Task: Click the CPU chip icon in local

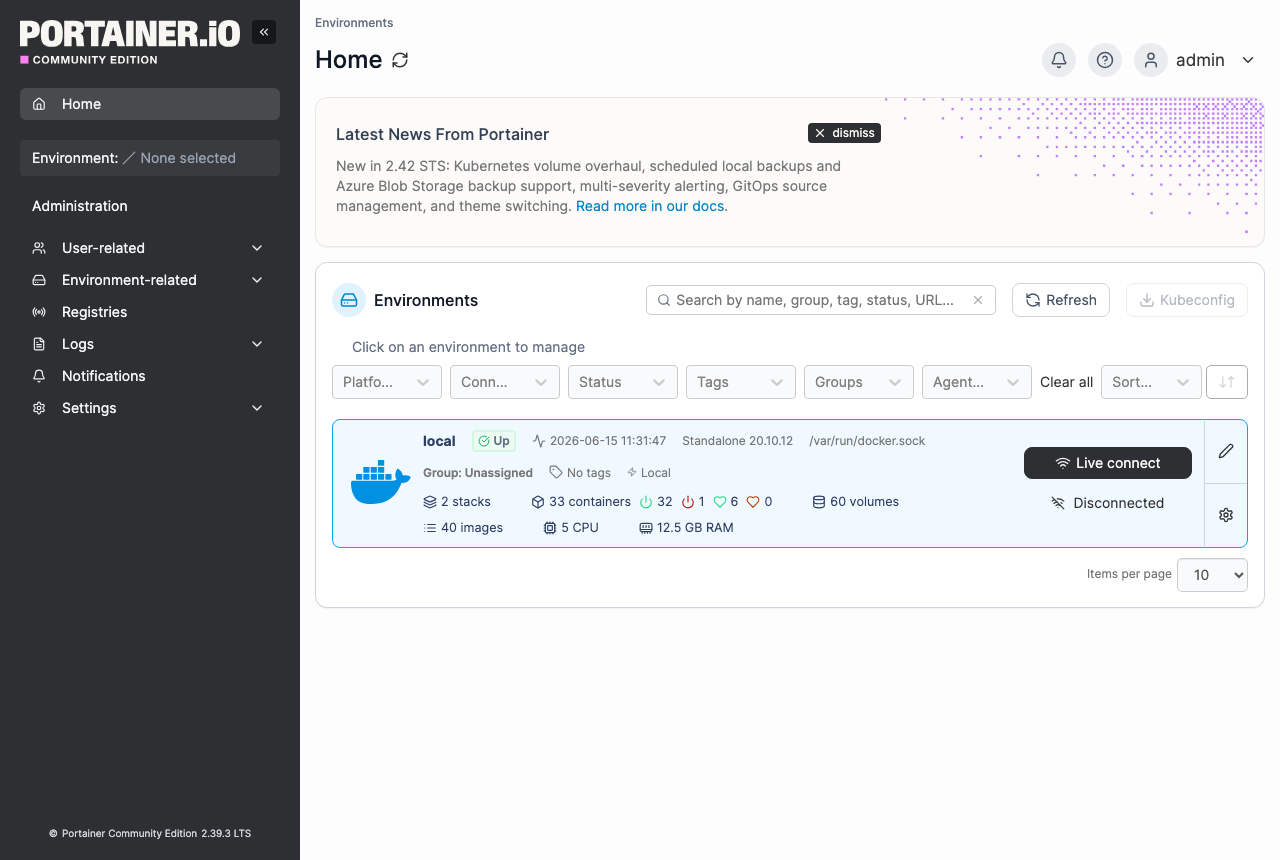Action: point(550,528)
